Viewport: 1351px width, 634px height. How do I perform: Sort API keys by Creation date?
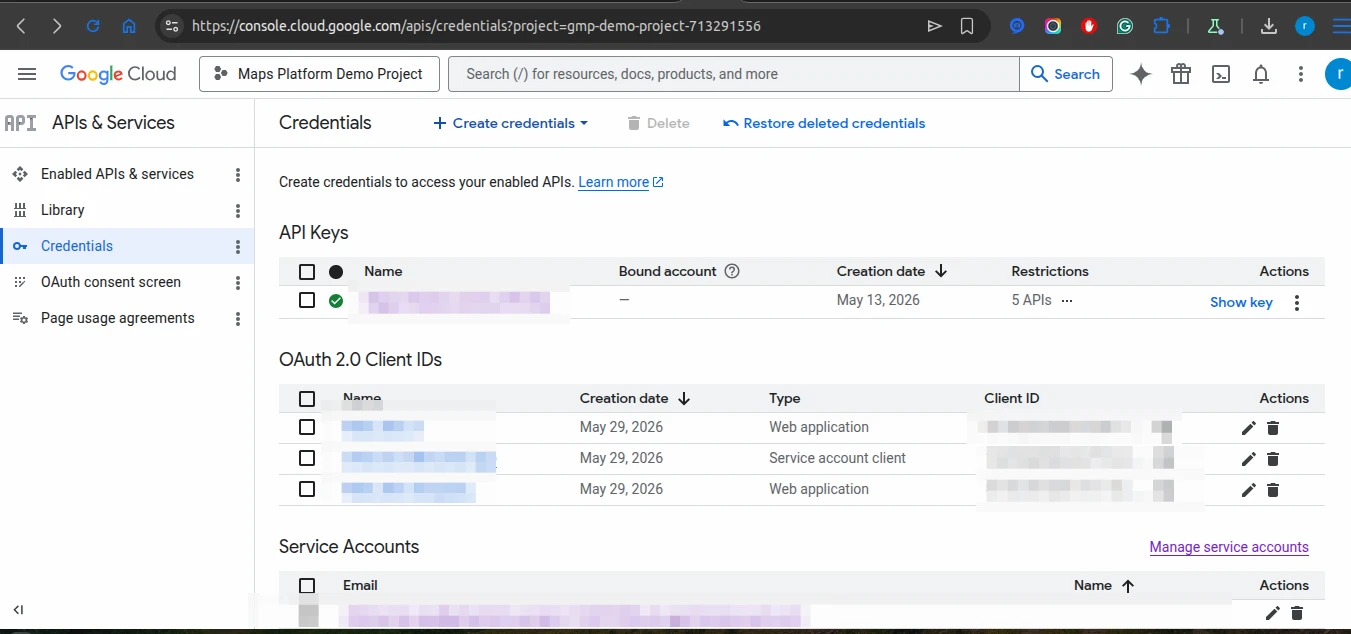[x=892, y=271]
